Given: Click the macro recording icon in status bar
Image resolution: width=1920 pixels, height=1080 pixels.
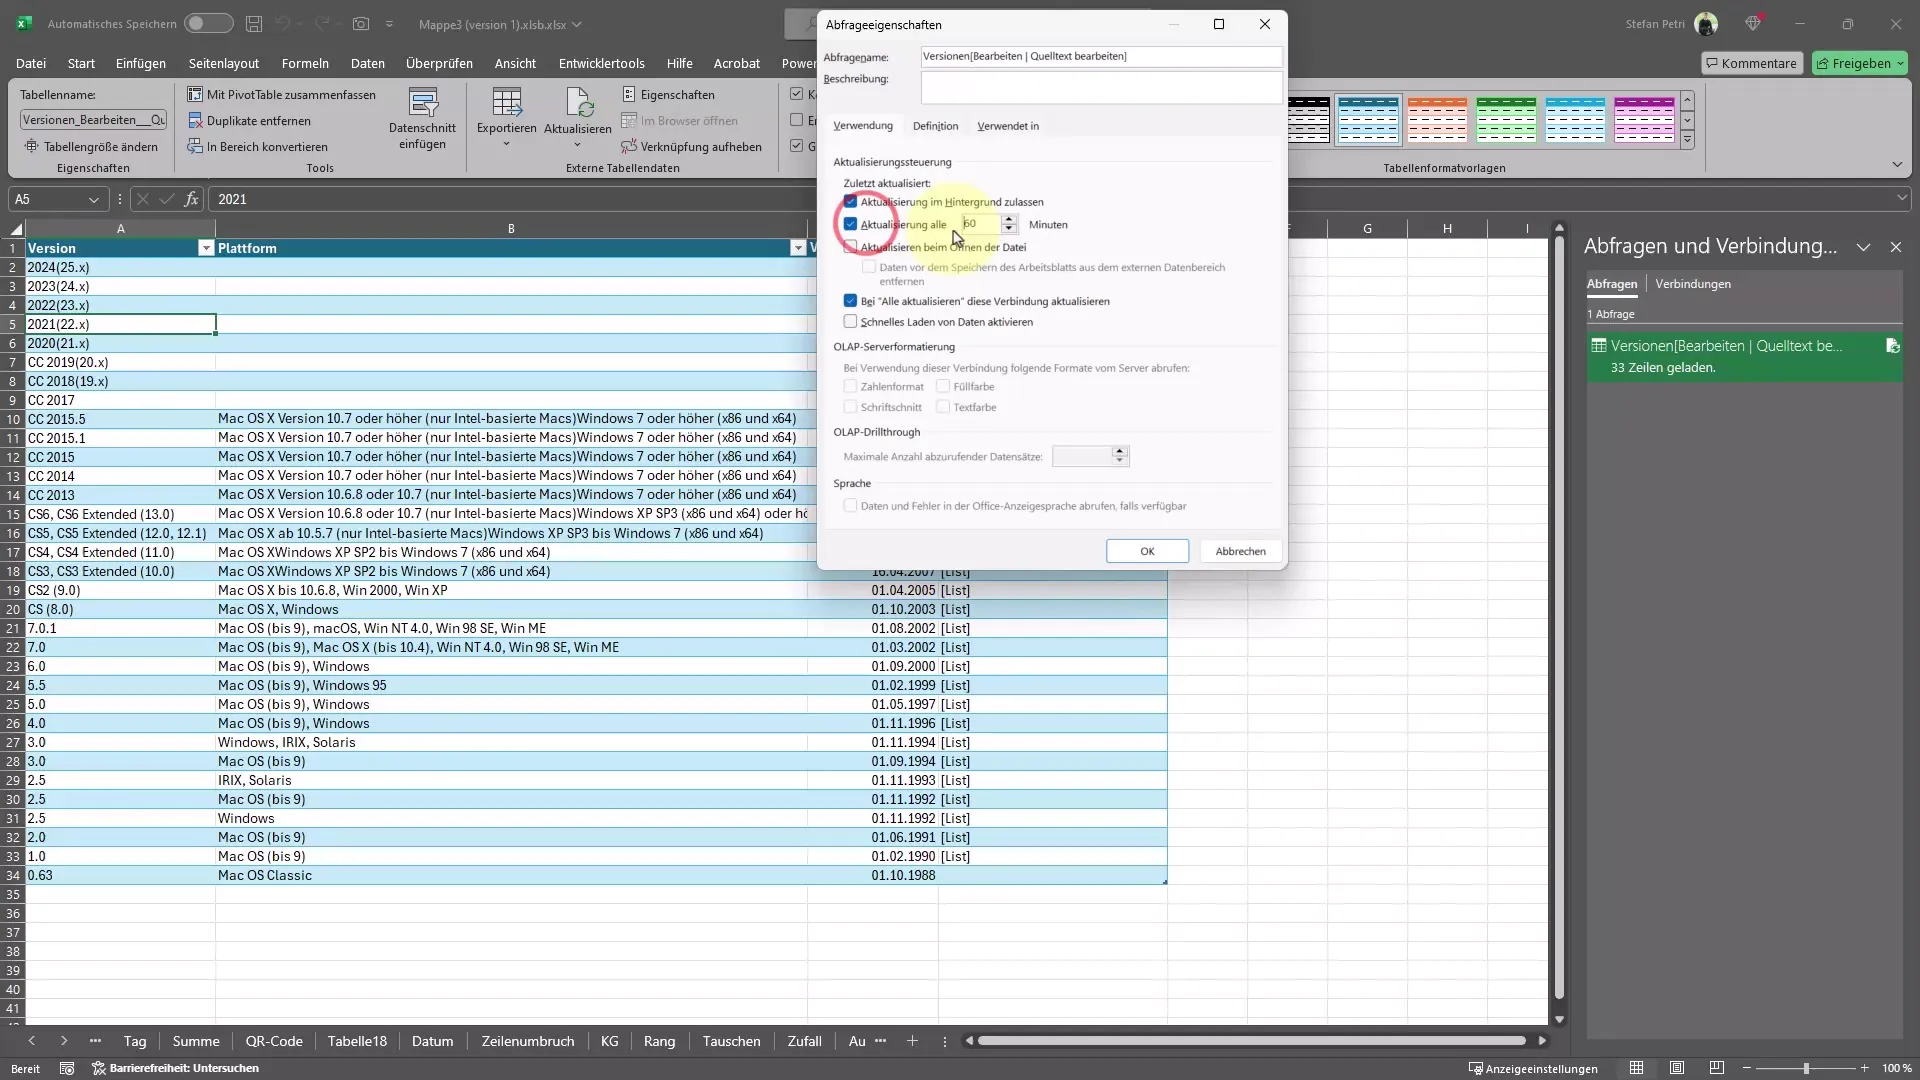Looking at the screenshot, I should click(x=67, y=1068).
